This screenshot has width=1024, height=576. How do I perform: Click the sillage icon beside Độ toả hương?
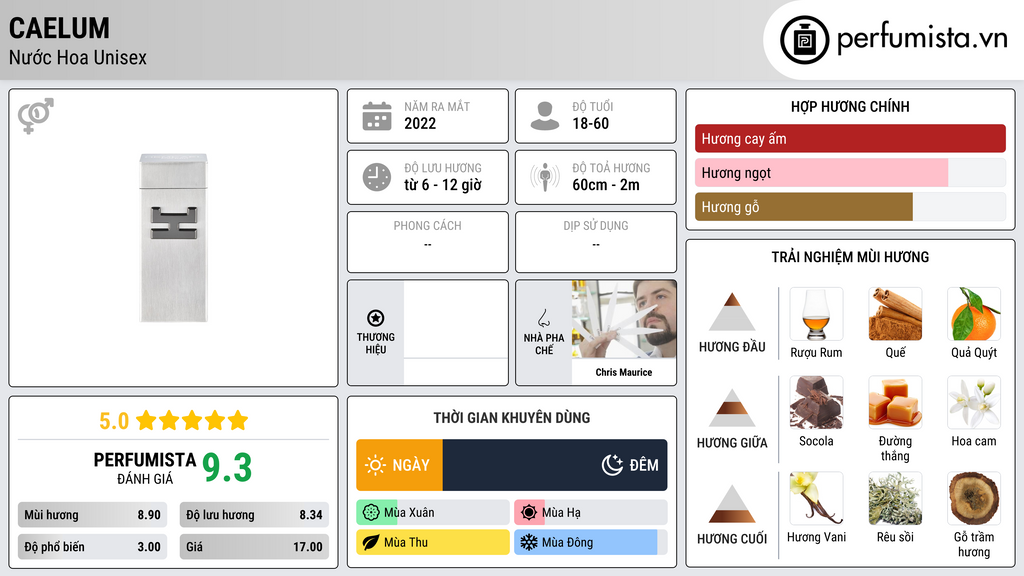(x=545, y=177)
